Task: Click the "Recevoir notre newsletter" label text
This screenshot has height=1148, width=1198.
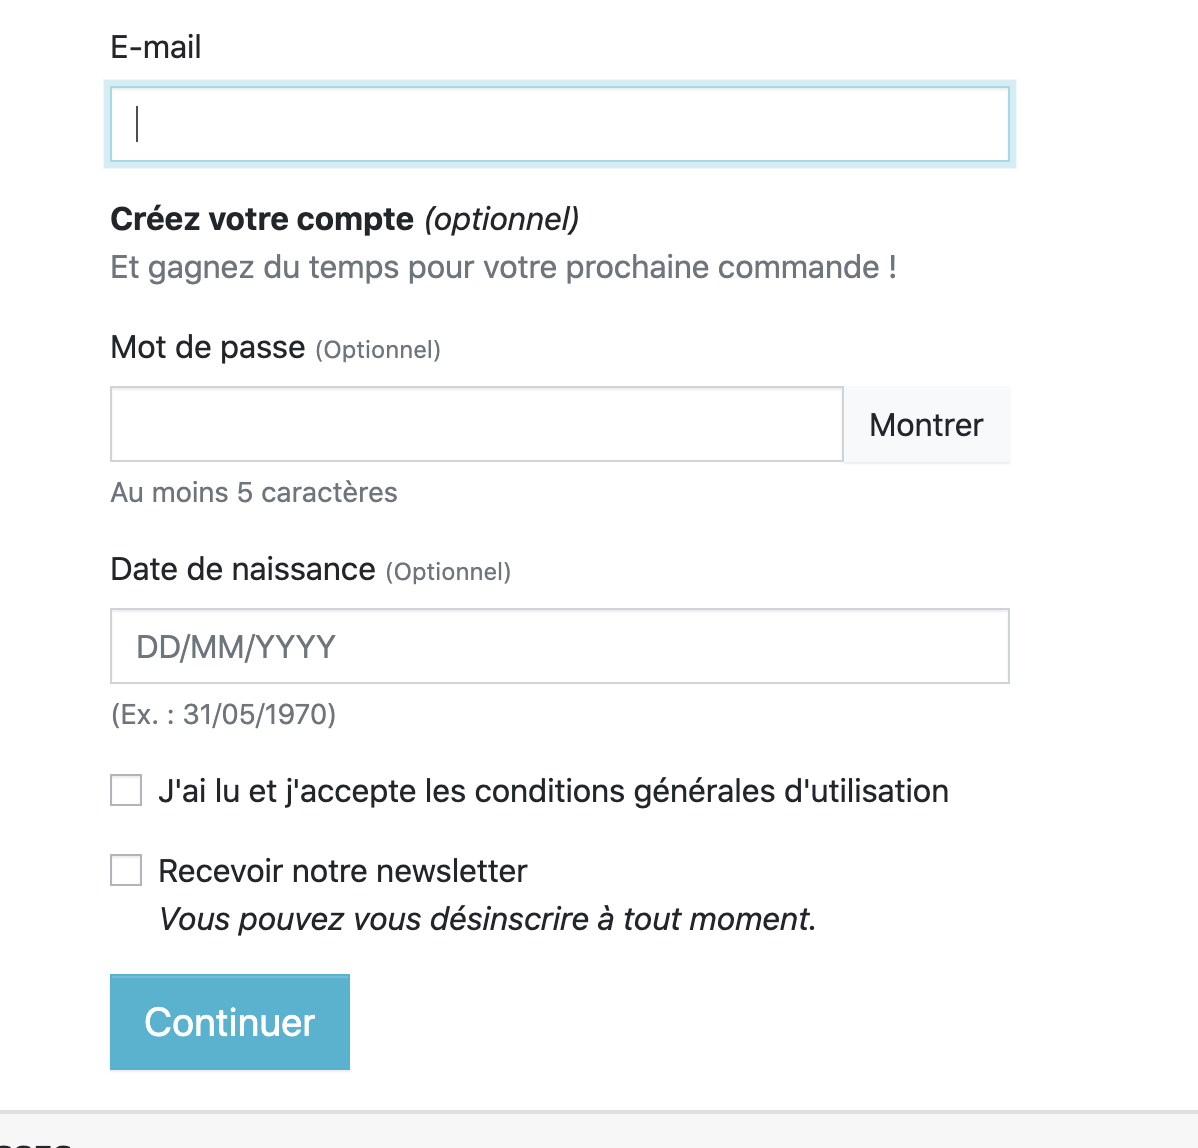Action: pyautogui.click(x=343, y=871)
